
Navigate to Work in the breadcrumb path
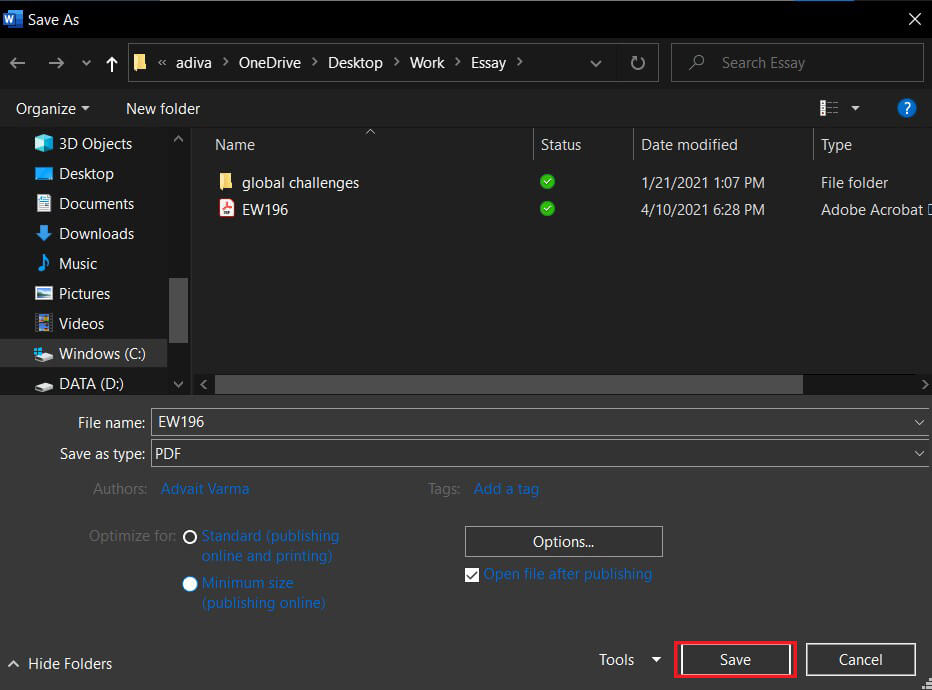coord(427,62)
